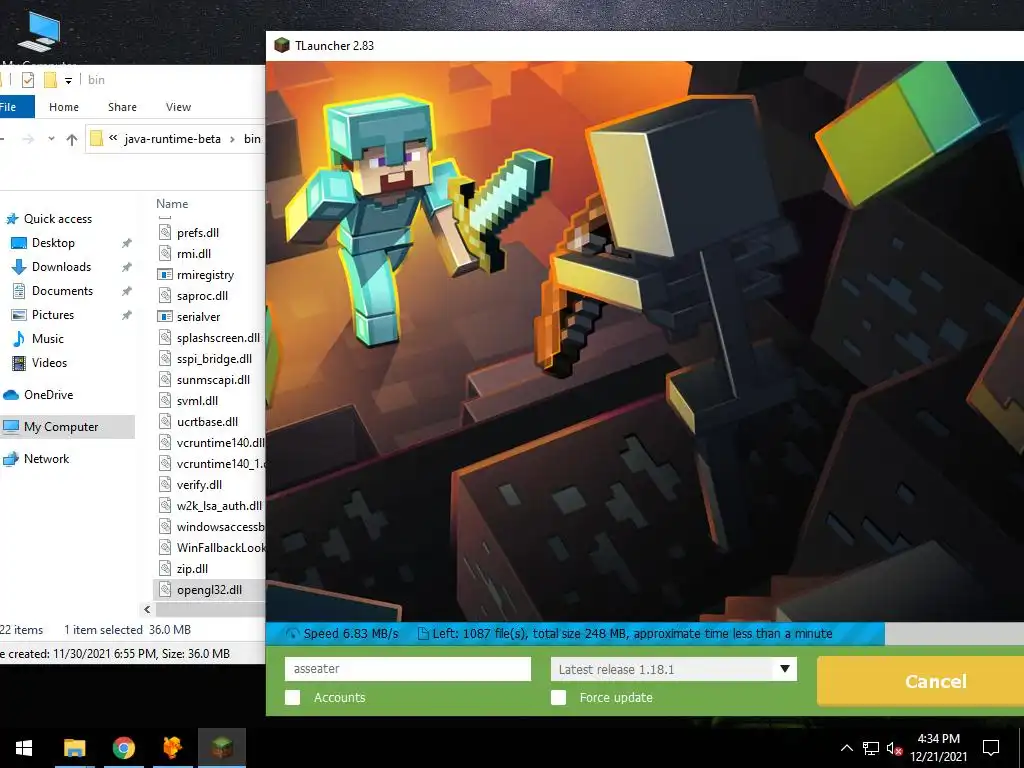Open Desktop in navigation pane
Viewport: 1024px width, 768px height.
tap(53, 243)
